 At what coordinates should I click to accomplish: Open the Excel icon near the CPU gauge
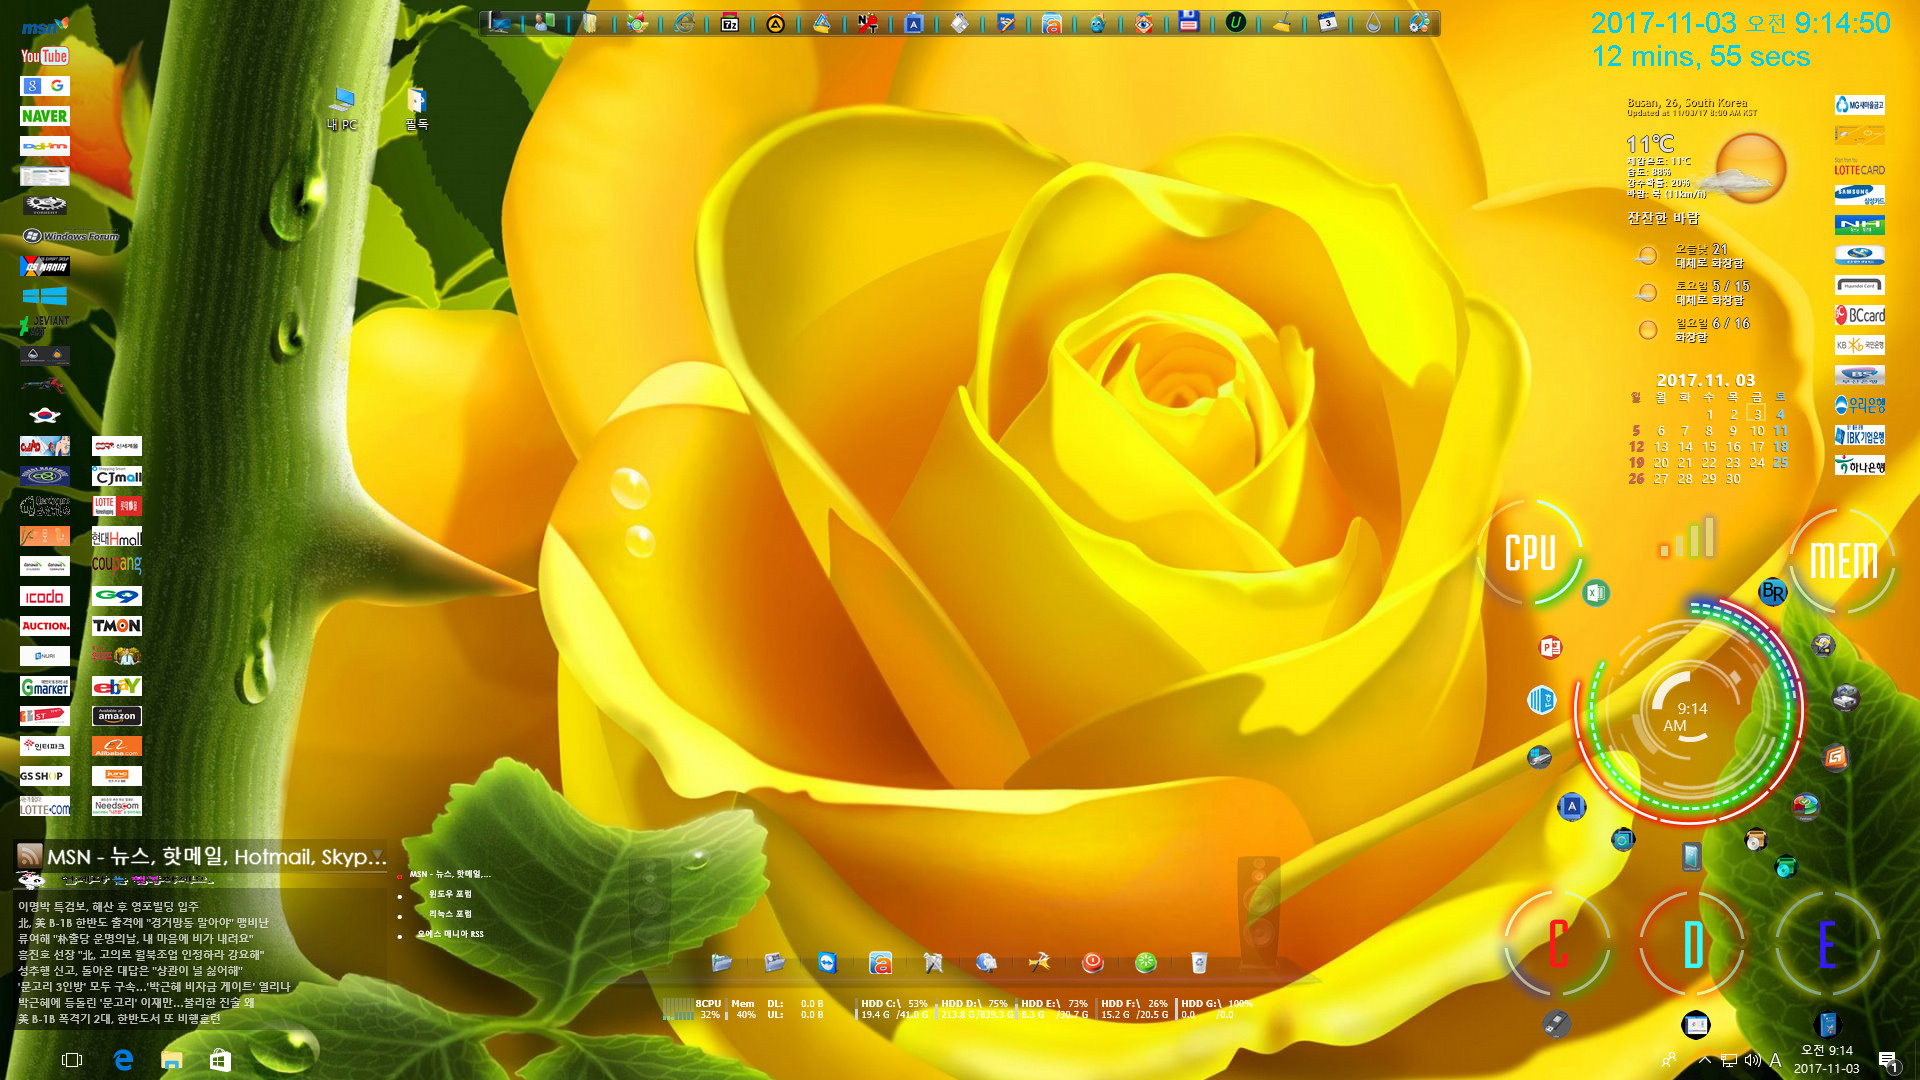[x=1596, y=593]
